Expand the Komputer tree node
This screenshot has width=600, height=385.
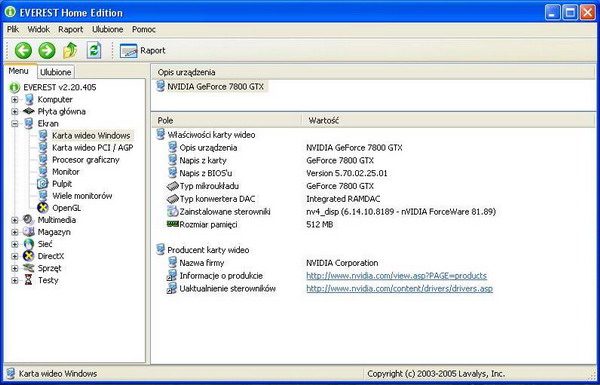click(x=15, y=100)
